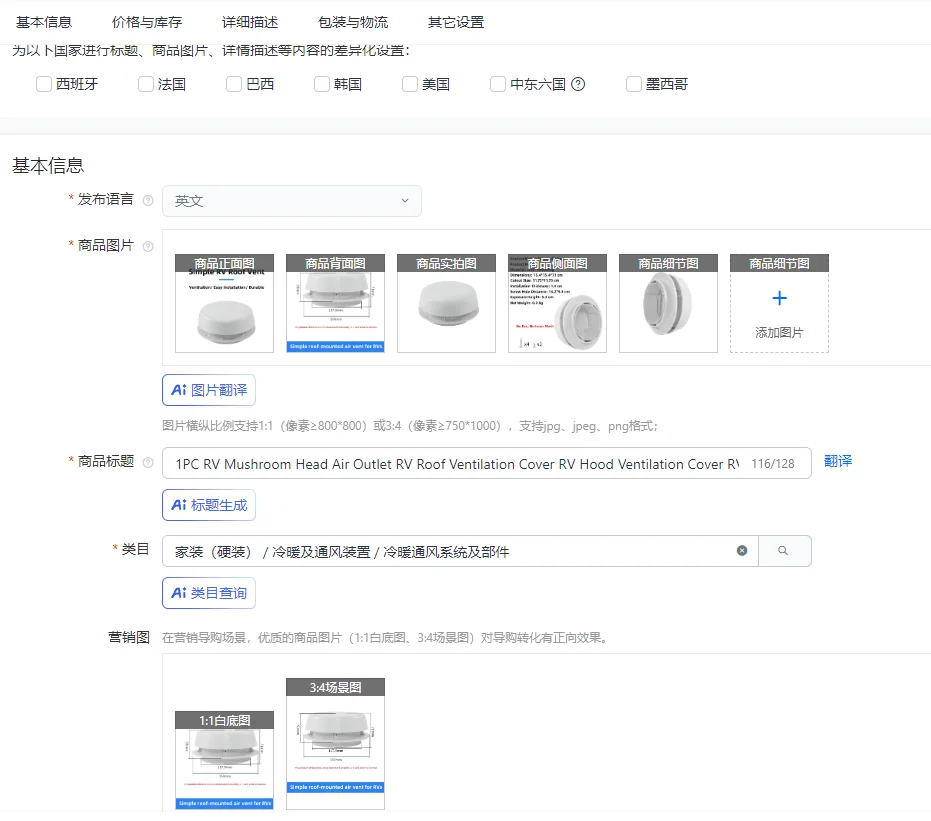
Task: Click the 翻译 link beside title
Action: (838, 461)
